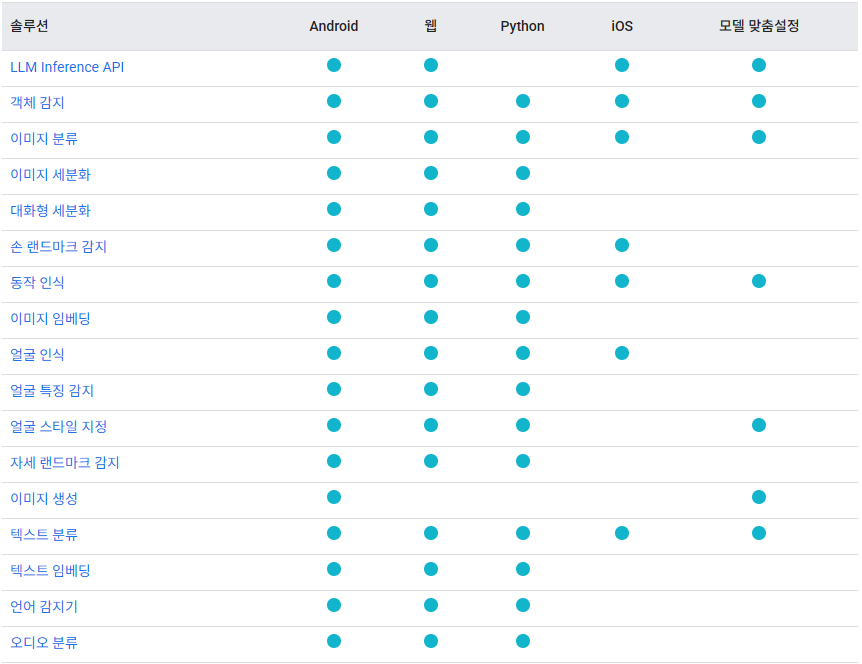The width and height of the screenshot is (862, 664).
Task: Click the iOS dot for 얼굴 인식
Action: point(622,353)
